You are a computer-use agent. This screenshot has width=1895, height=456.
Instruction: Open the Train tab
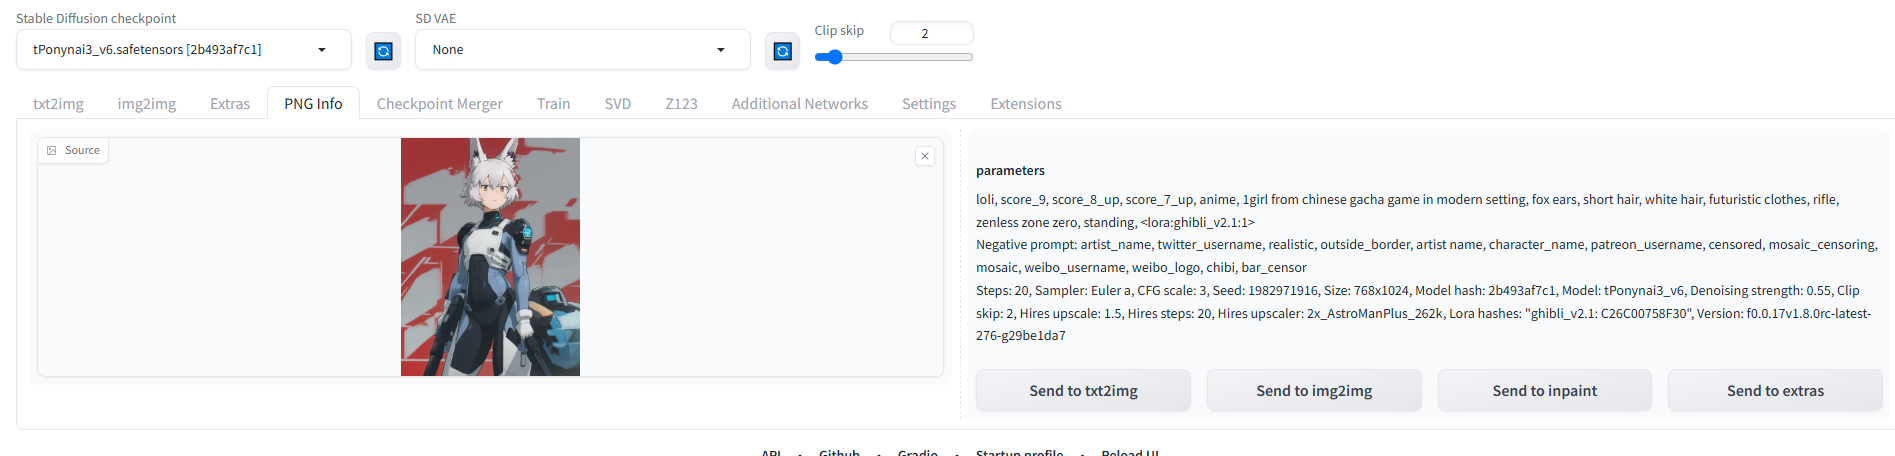(553, 103)
